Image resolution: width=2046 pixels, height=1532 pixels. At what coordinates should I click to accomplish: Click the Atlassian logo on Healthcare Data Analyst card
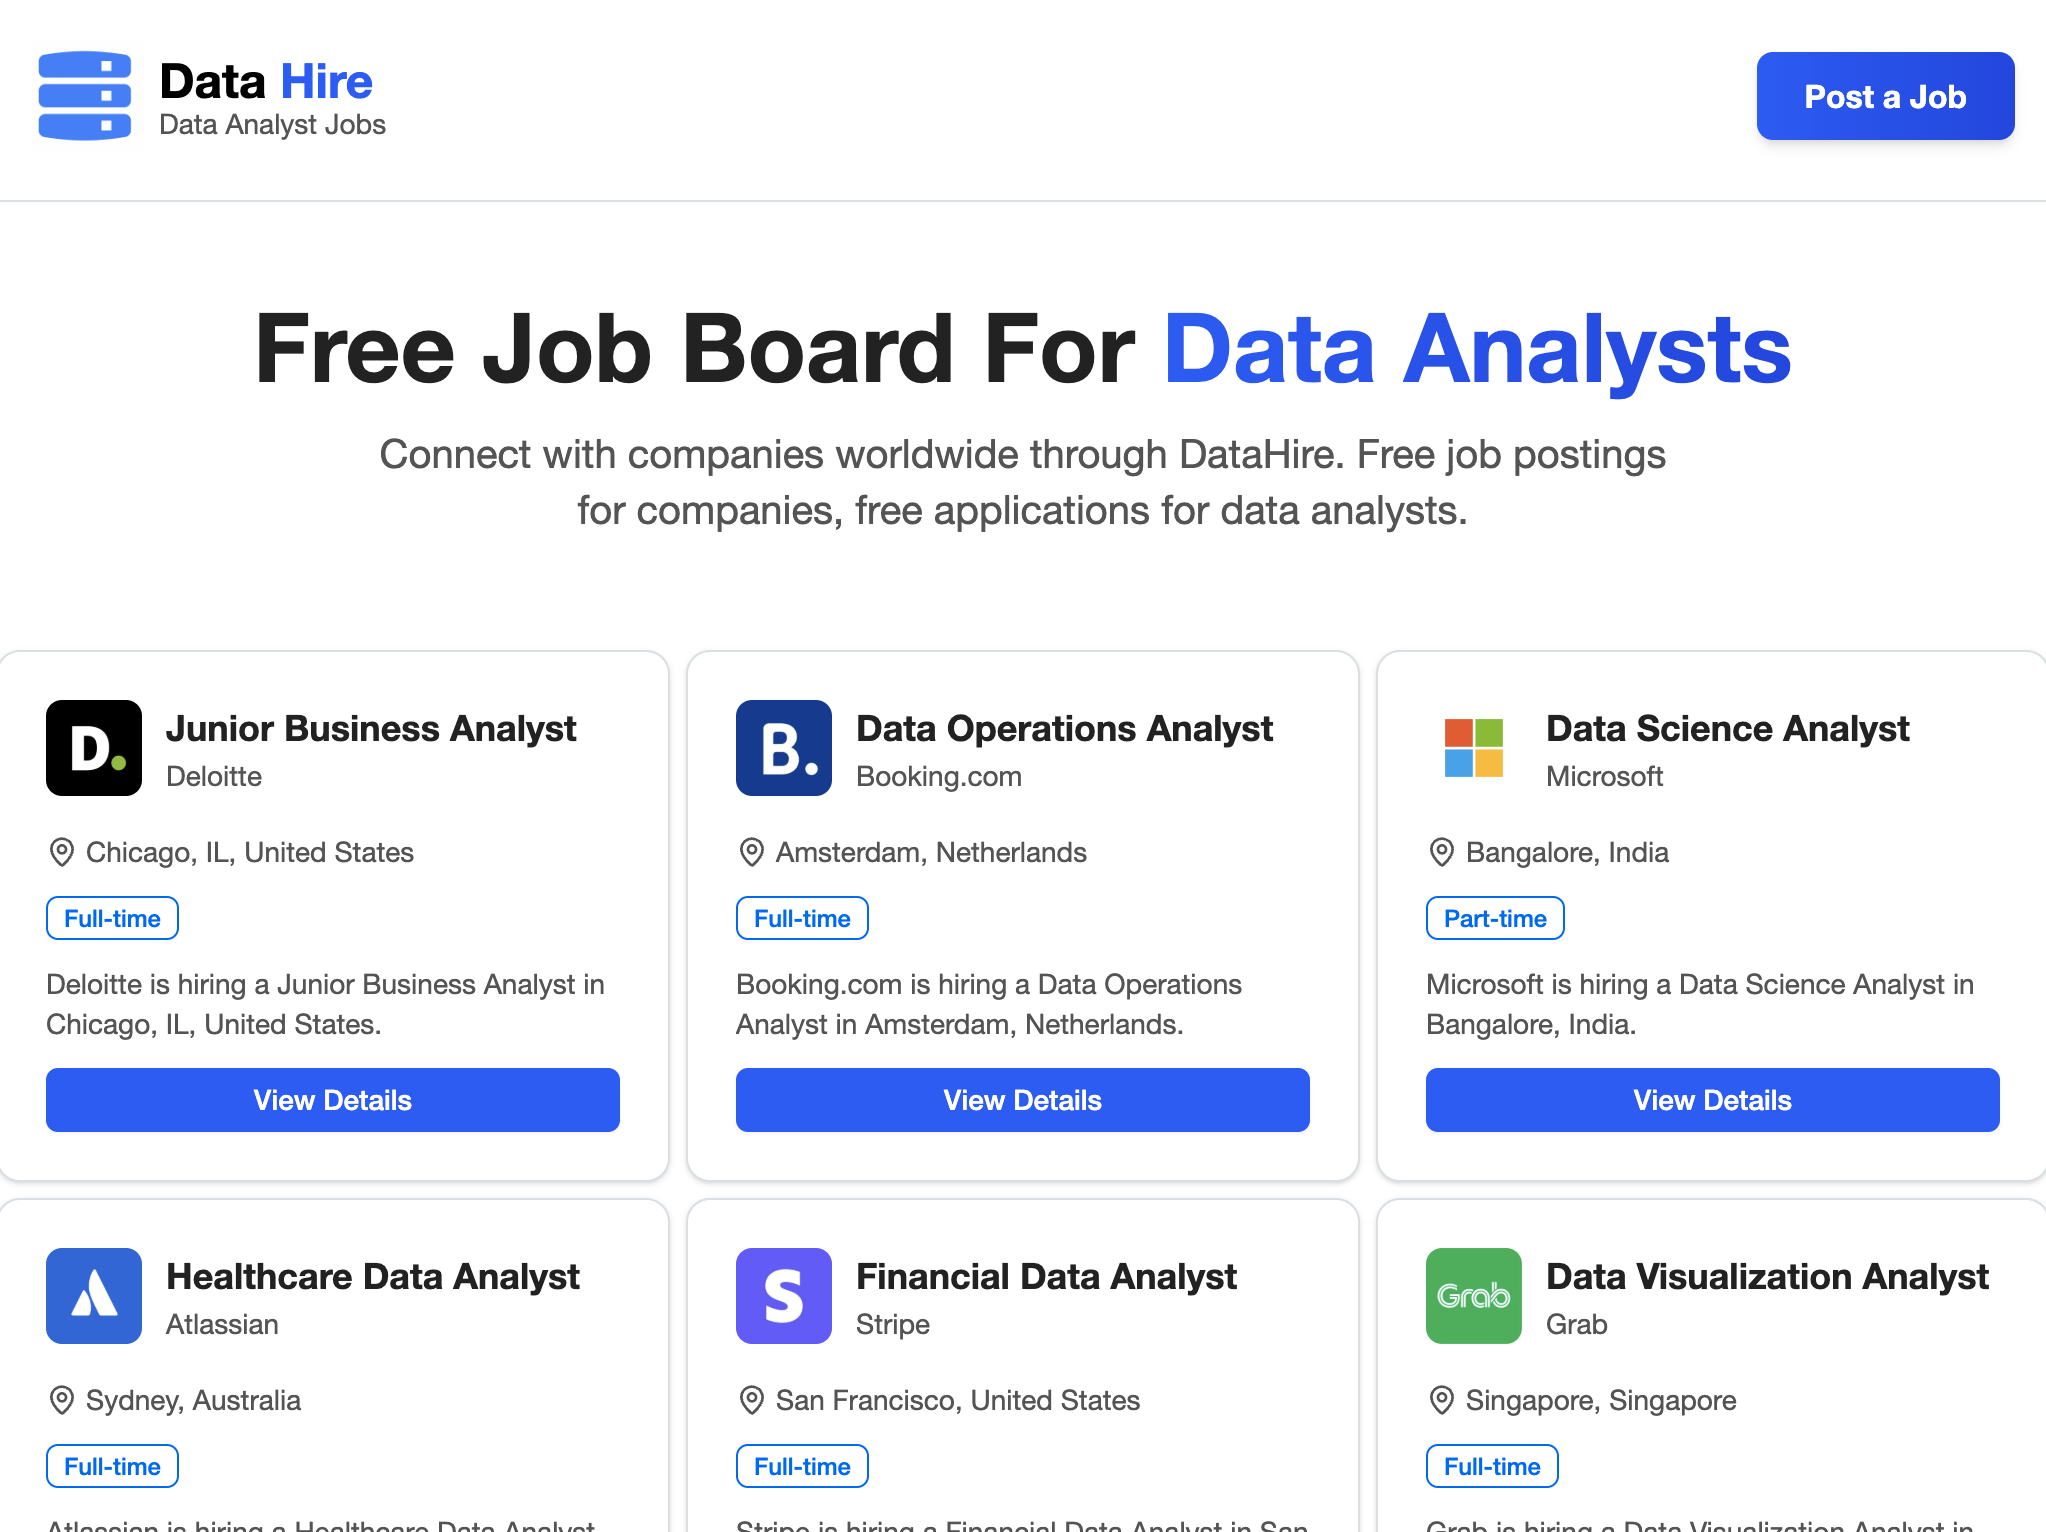coord(93,1295)
